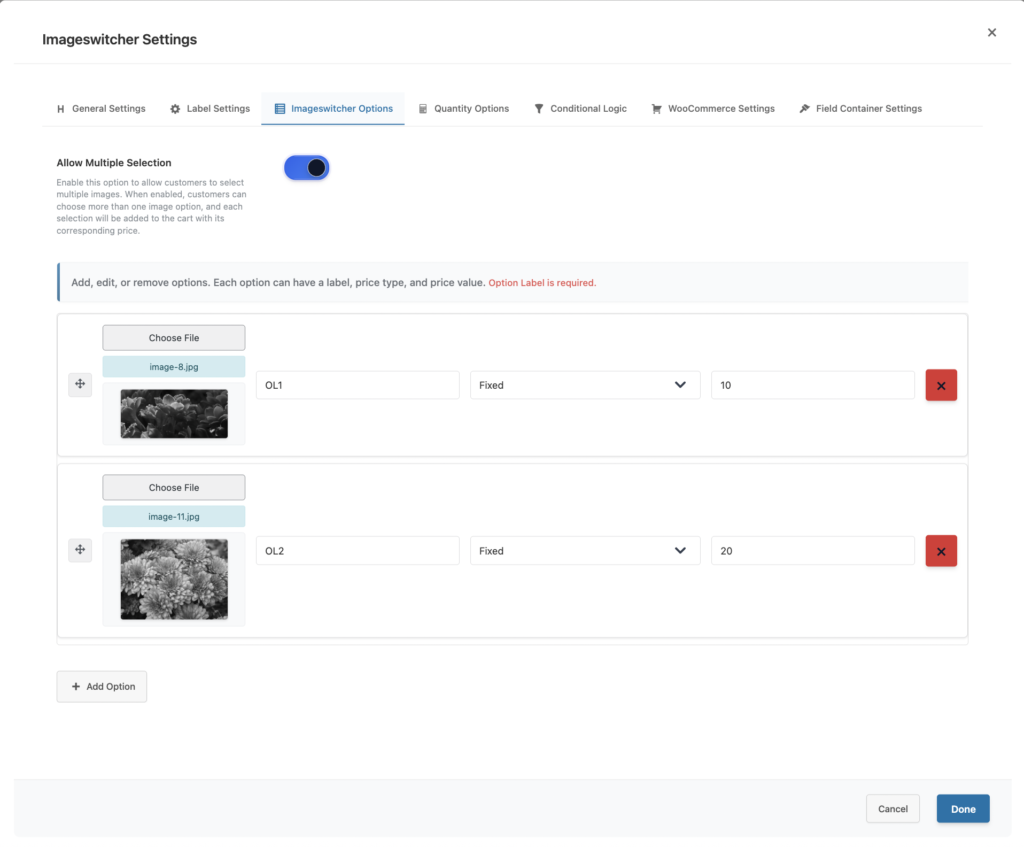1024x847 pixels.
Task: Click the drag handle icon for OL2 row
Action: click(80, 550)
